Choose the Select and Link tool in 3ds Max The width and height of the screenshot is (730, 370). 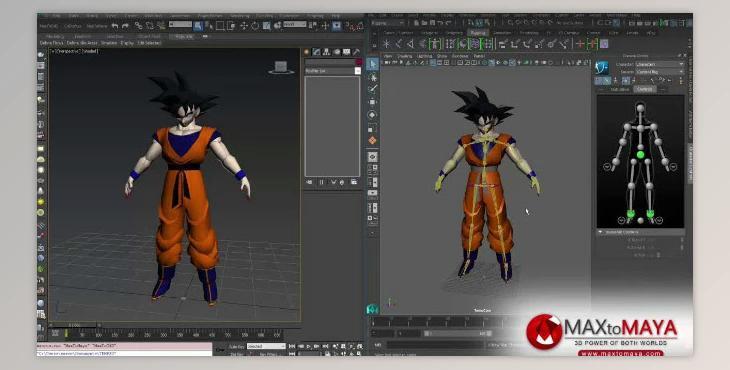pyautogui.click(x=138, y=26)
